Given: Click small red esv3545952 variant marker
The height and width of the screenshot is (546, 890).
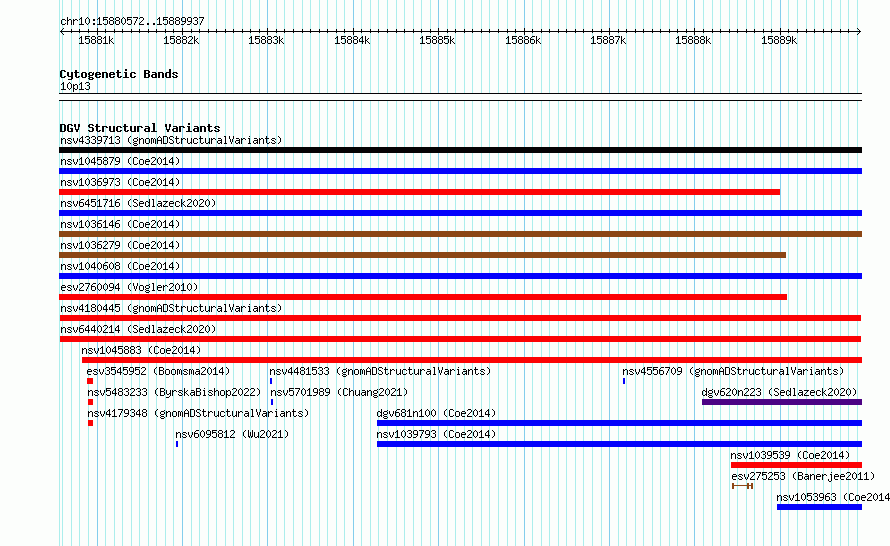Looking at the screenshot, I should 90,381.
